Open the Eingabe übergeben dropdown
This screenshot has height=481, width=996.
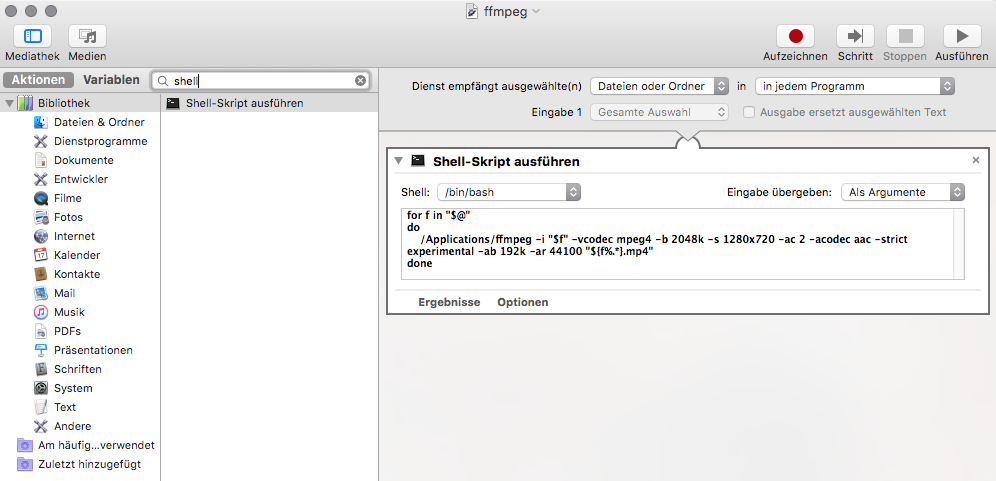[x=903, y=193]
